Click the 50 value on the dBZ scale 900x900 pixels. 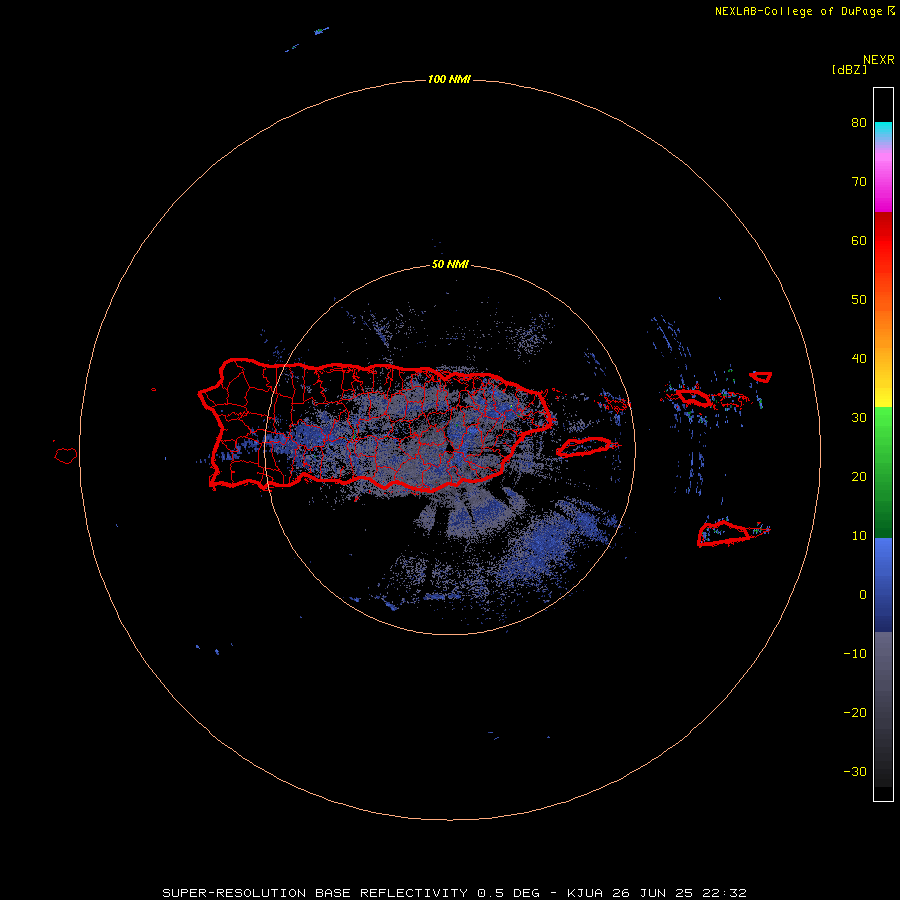[859, 300]
